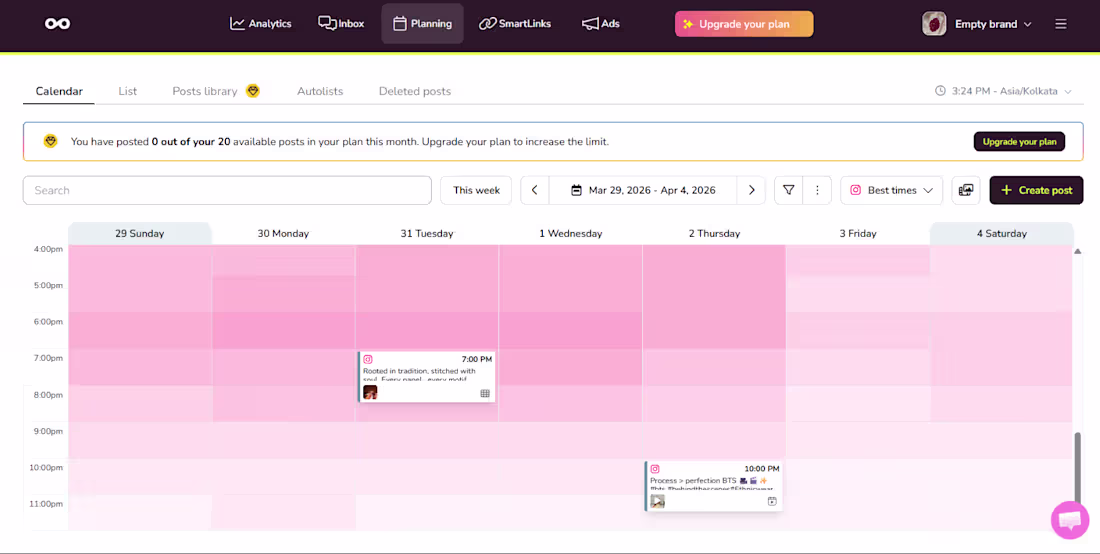Click the thumbnail on the 10:00 PM post
This screenshot has height=554, width=1100.
[657, 501]
